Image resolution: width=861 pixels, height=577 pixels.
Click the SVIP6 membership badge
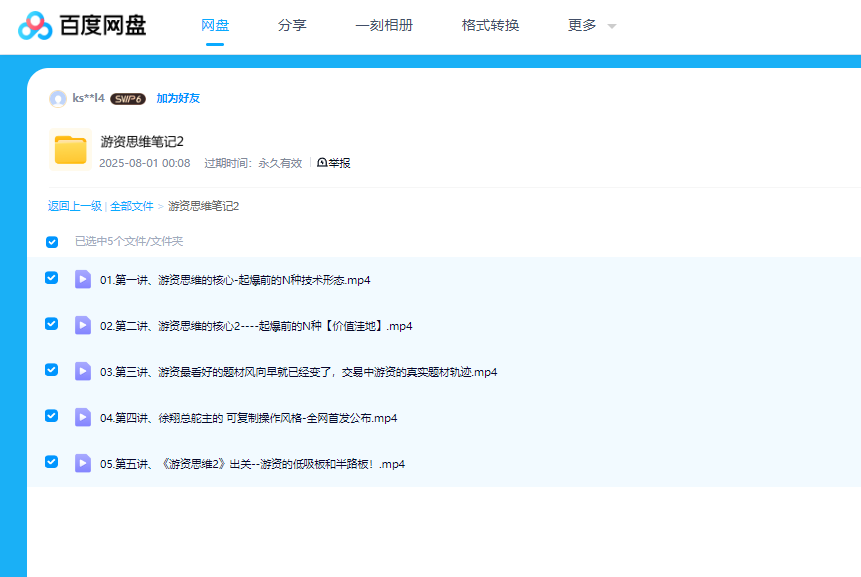point(128,99)
